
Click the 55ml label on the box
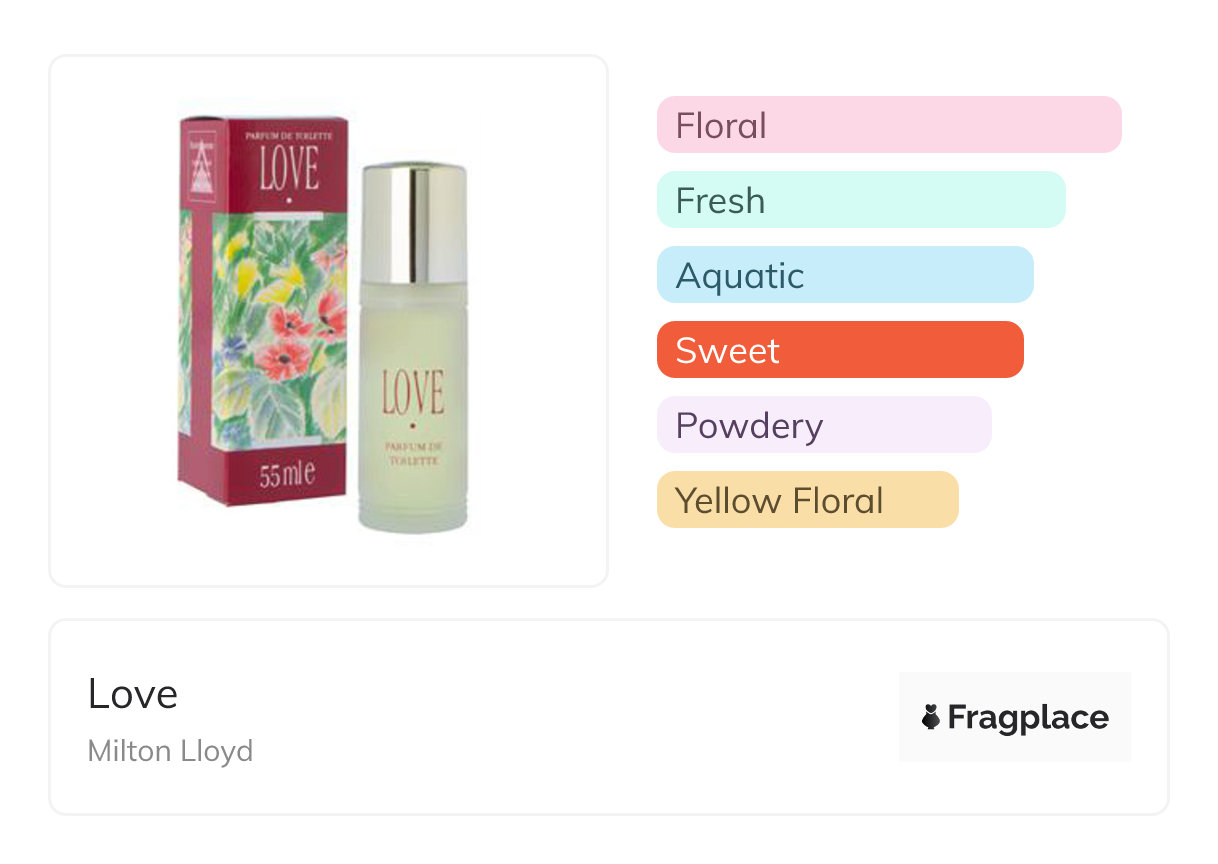(x=287, y=473)
